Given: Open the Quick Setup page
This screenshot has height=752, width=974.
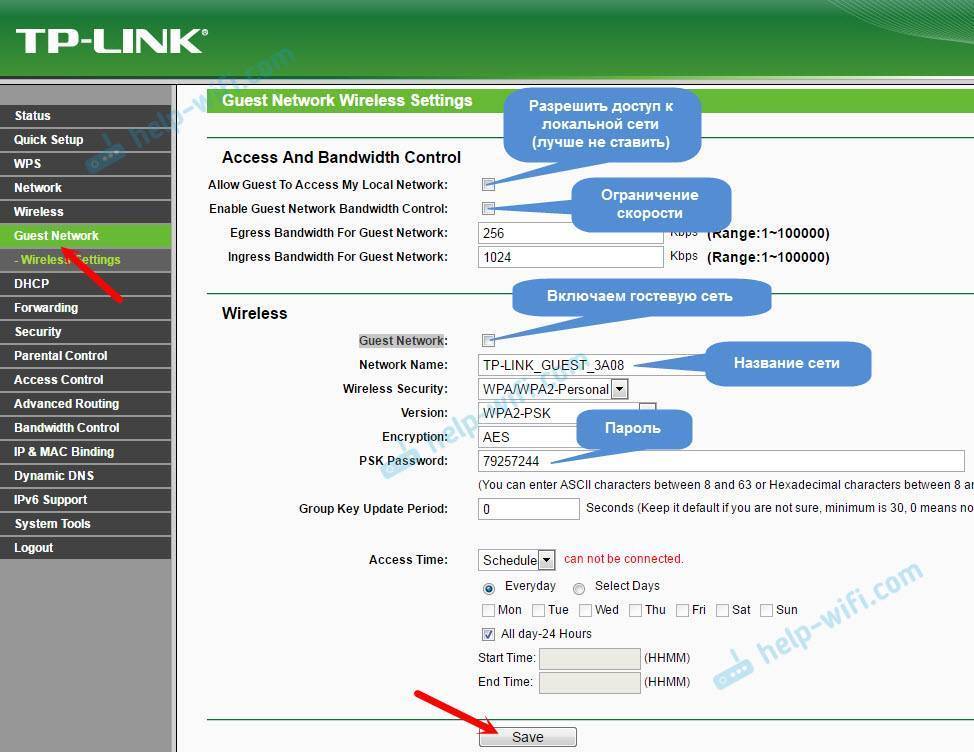Looking at the screenshot, I should point(85,140).
